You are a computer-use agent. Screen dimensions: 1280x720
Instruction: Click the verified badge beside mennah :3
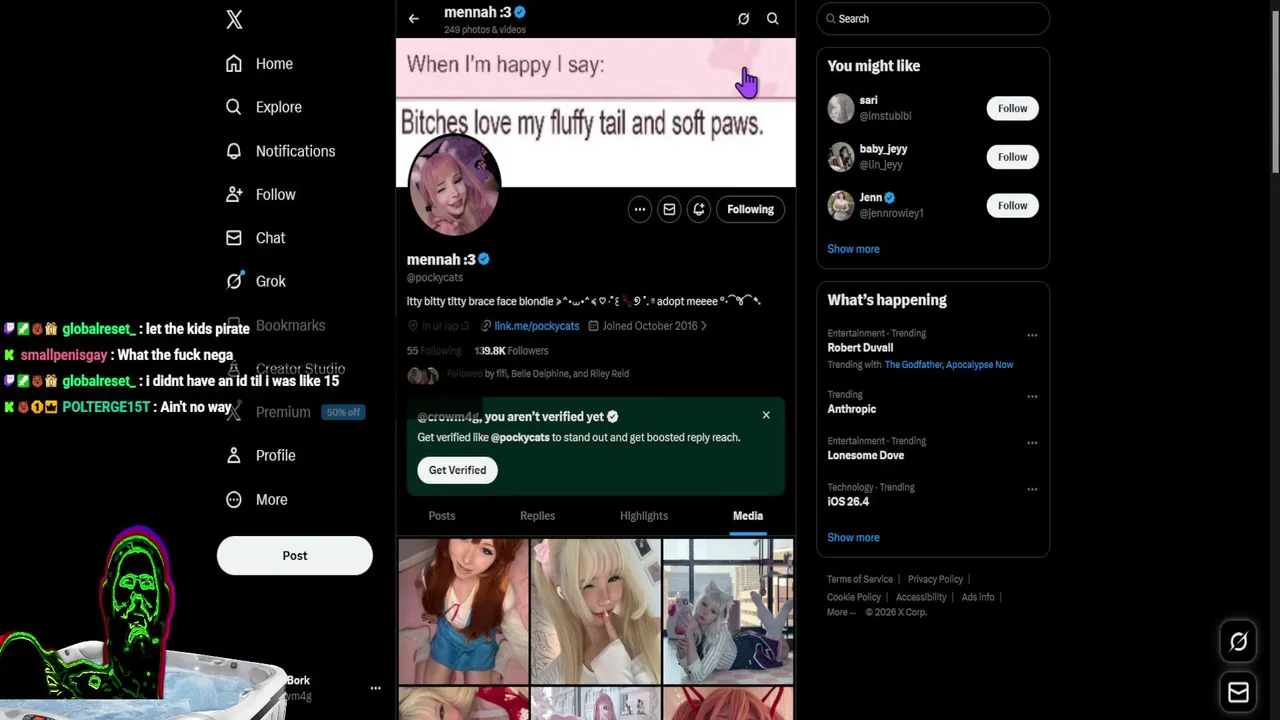[x=484, y=259]
